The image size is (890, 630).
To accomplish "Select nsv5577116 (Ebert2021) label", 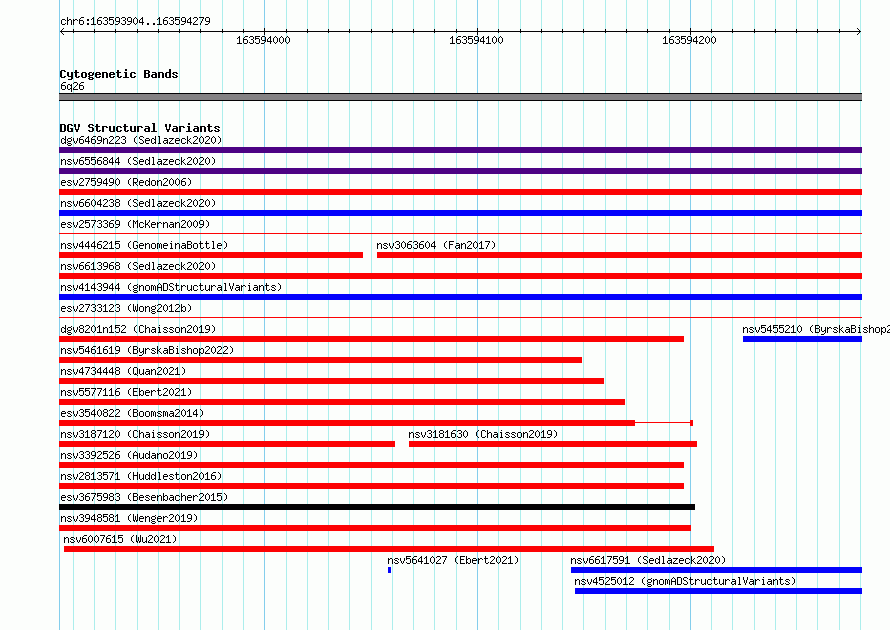I will [x=126, y=392].
